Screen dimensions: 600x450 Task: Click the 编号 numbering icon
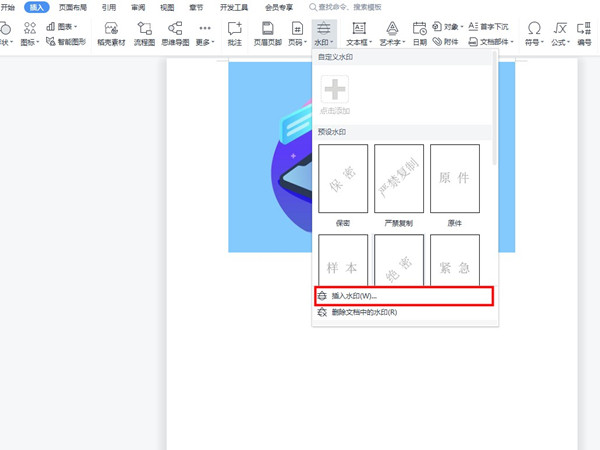click(584, 33)
